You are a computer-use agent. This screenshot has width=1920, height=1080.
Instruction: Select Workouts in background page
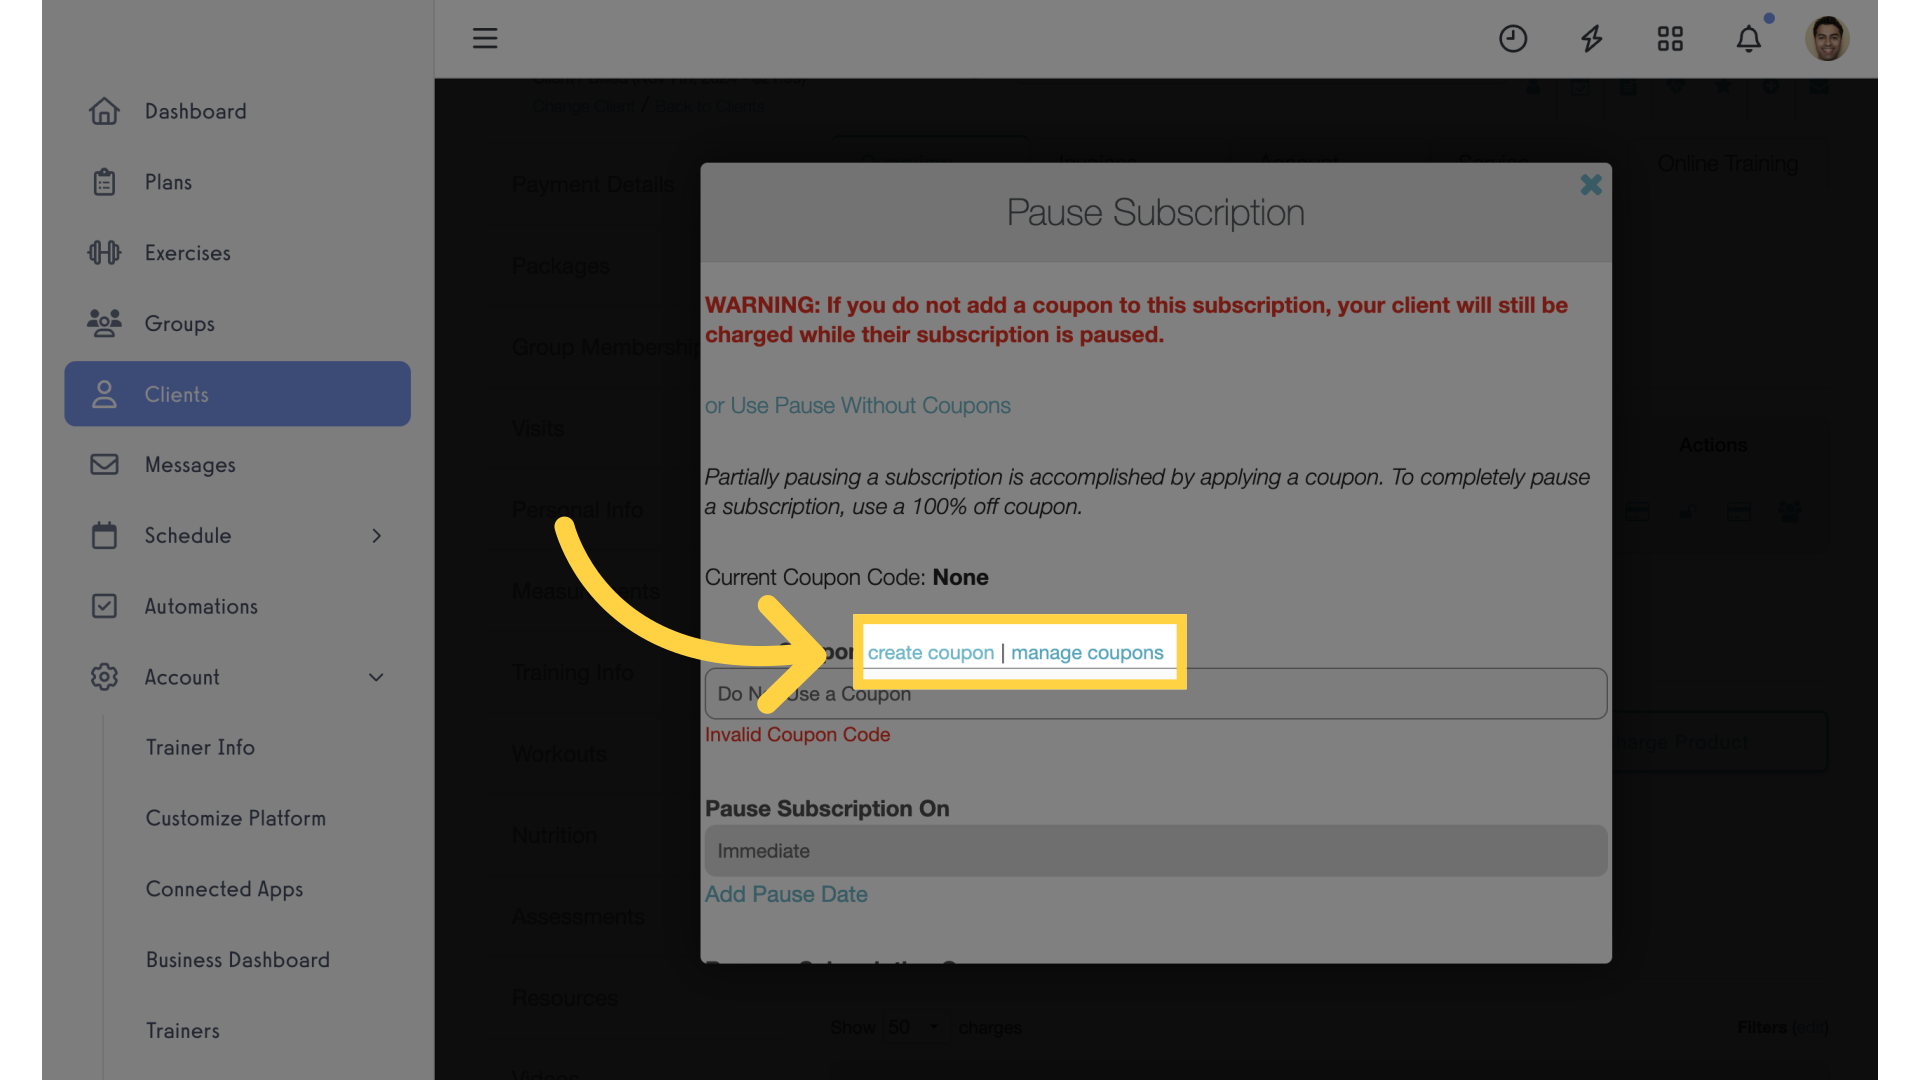click(559, 754)
